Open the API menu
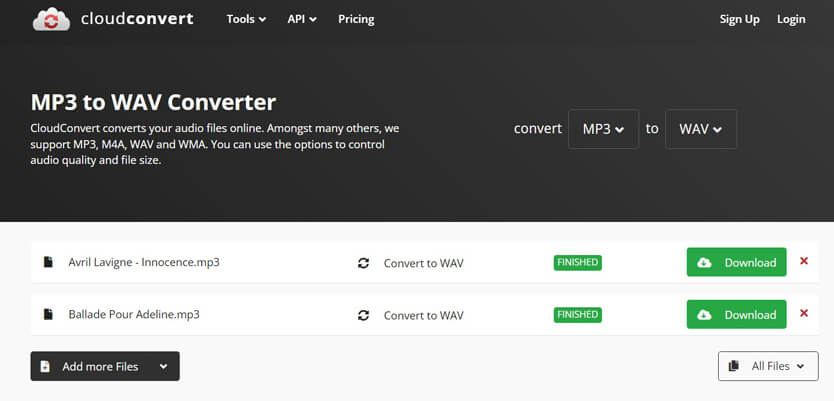 (x=302, y=19)
